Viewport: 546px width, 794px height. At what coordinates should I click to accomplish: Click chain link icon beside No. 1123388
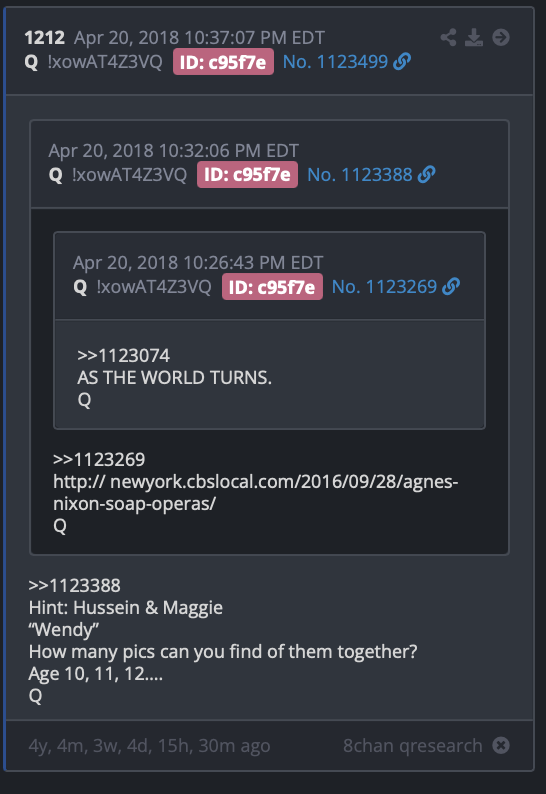tap(426, 175)
